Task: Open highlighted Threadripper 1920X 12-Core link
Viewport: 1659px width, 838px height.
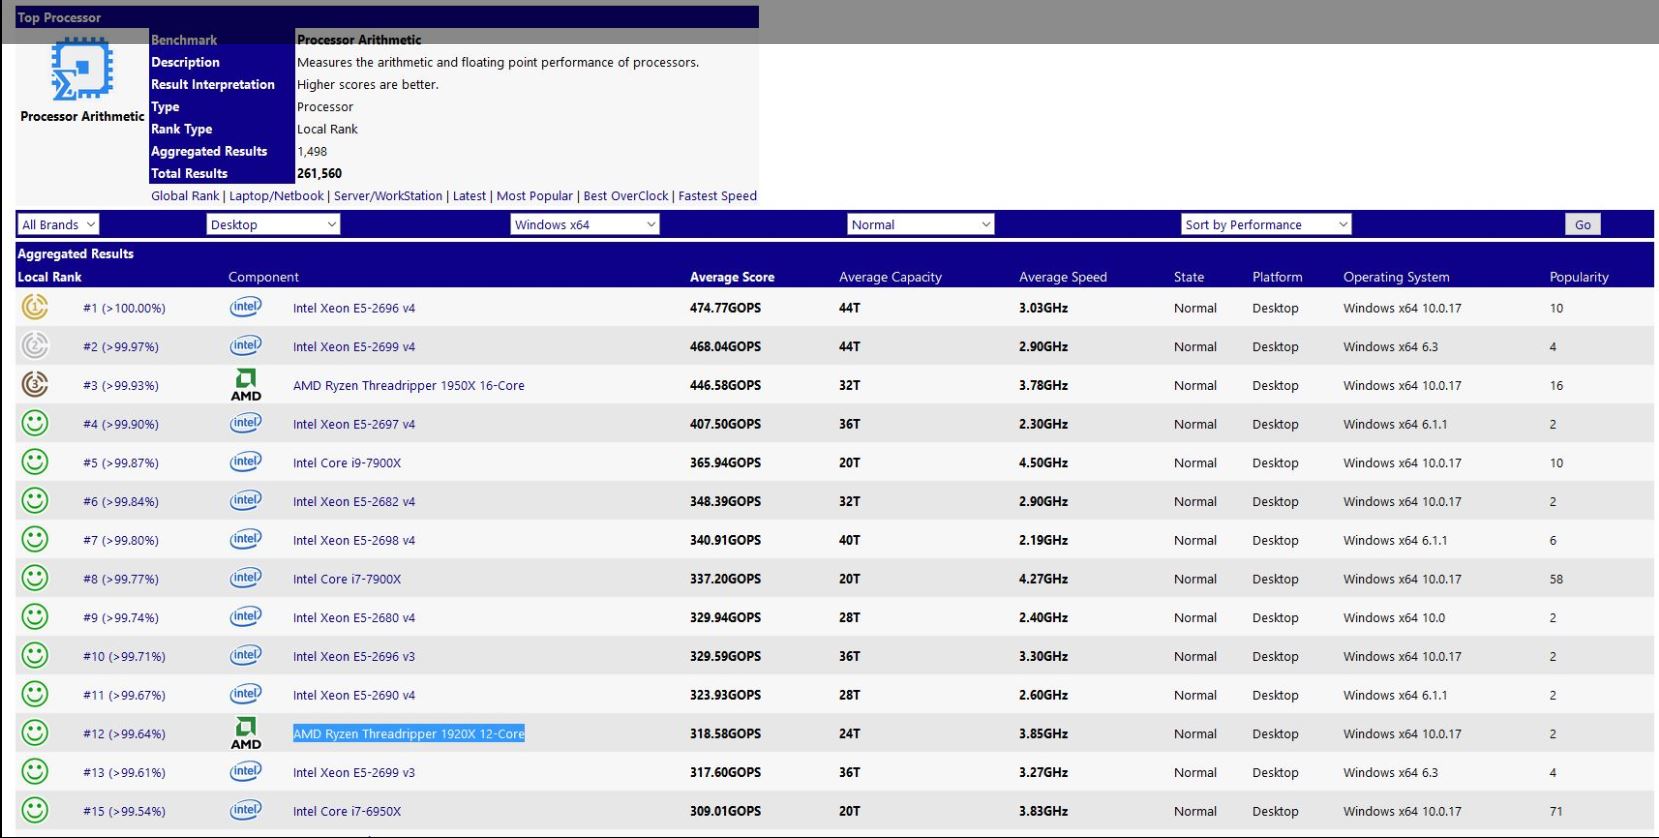Action: pyautogui.click(x=408, y=734)
